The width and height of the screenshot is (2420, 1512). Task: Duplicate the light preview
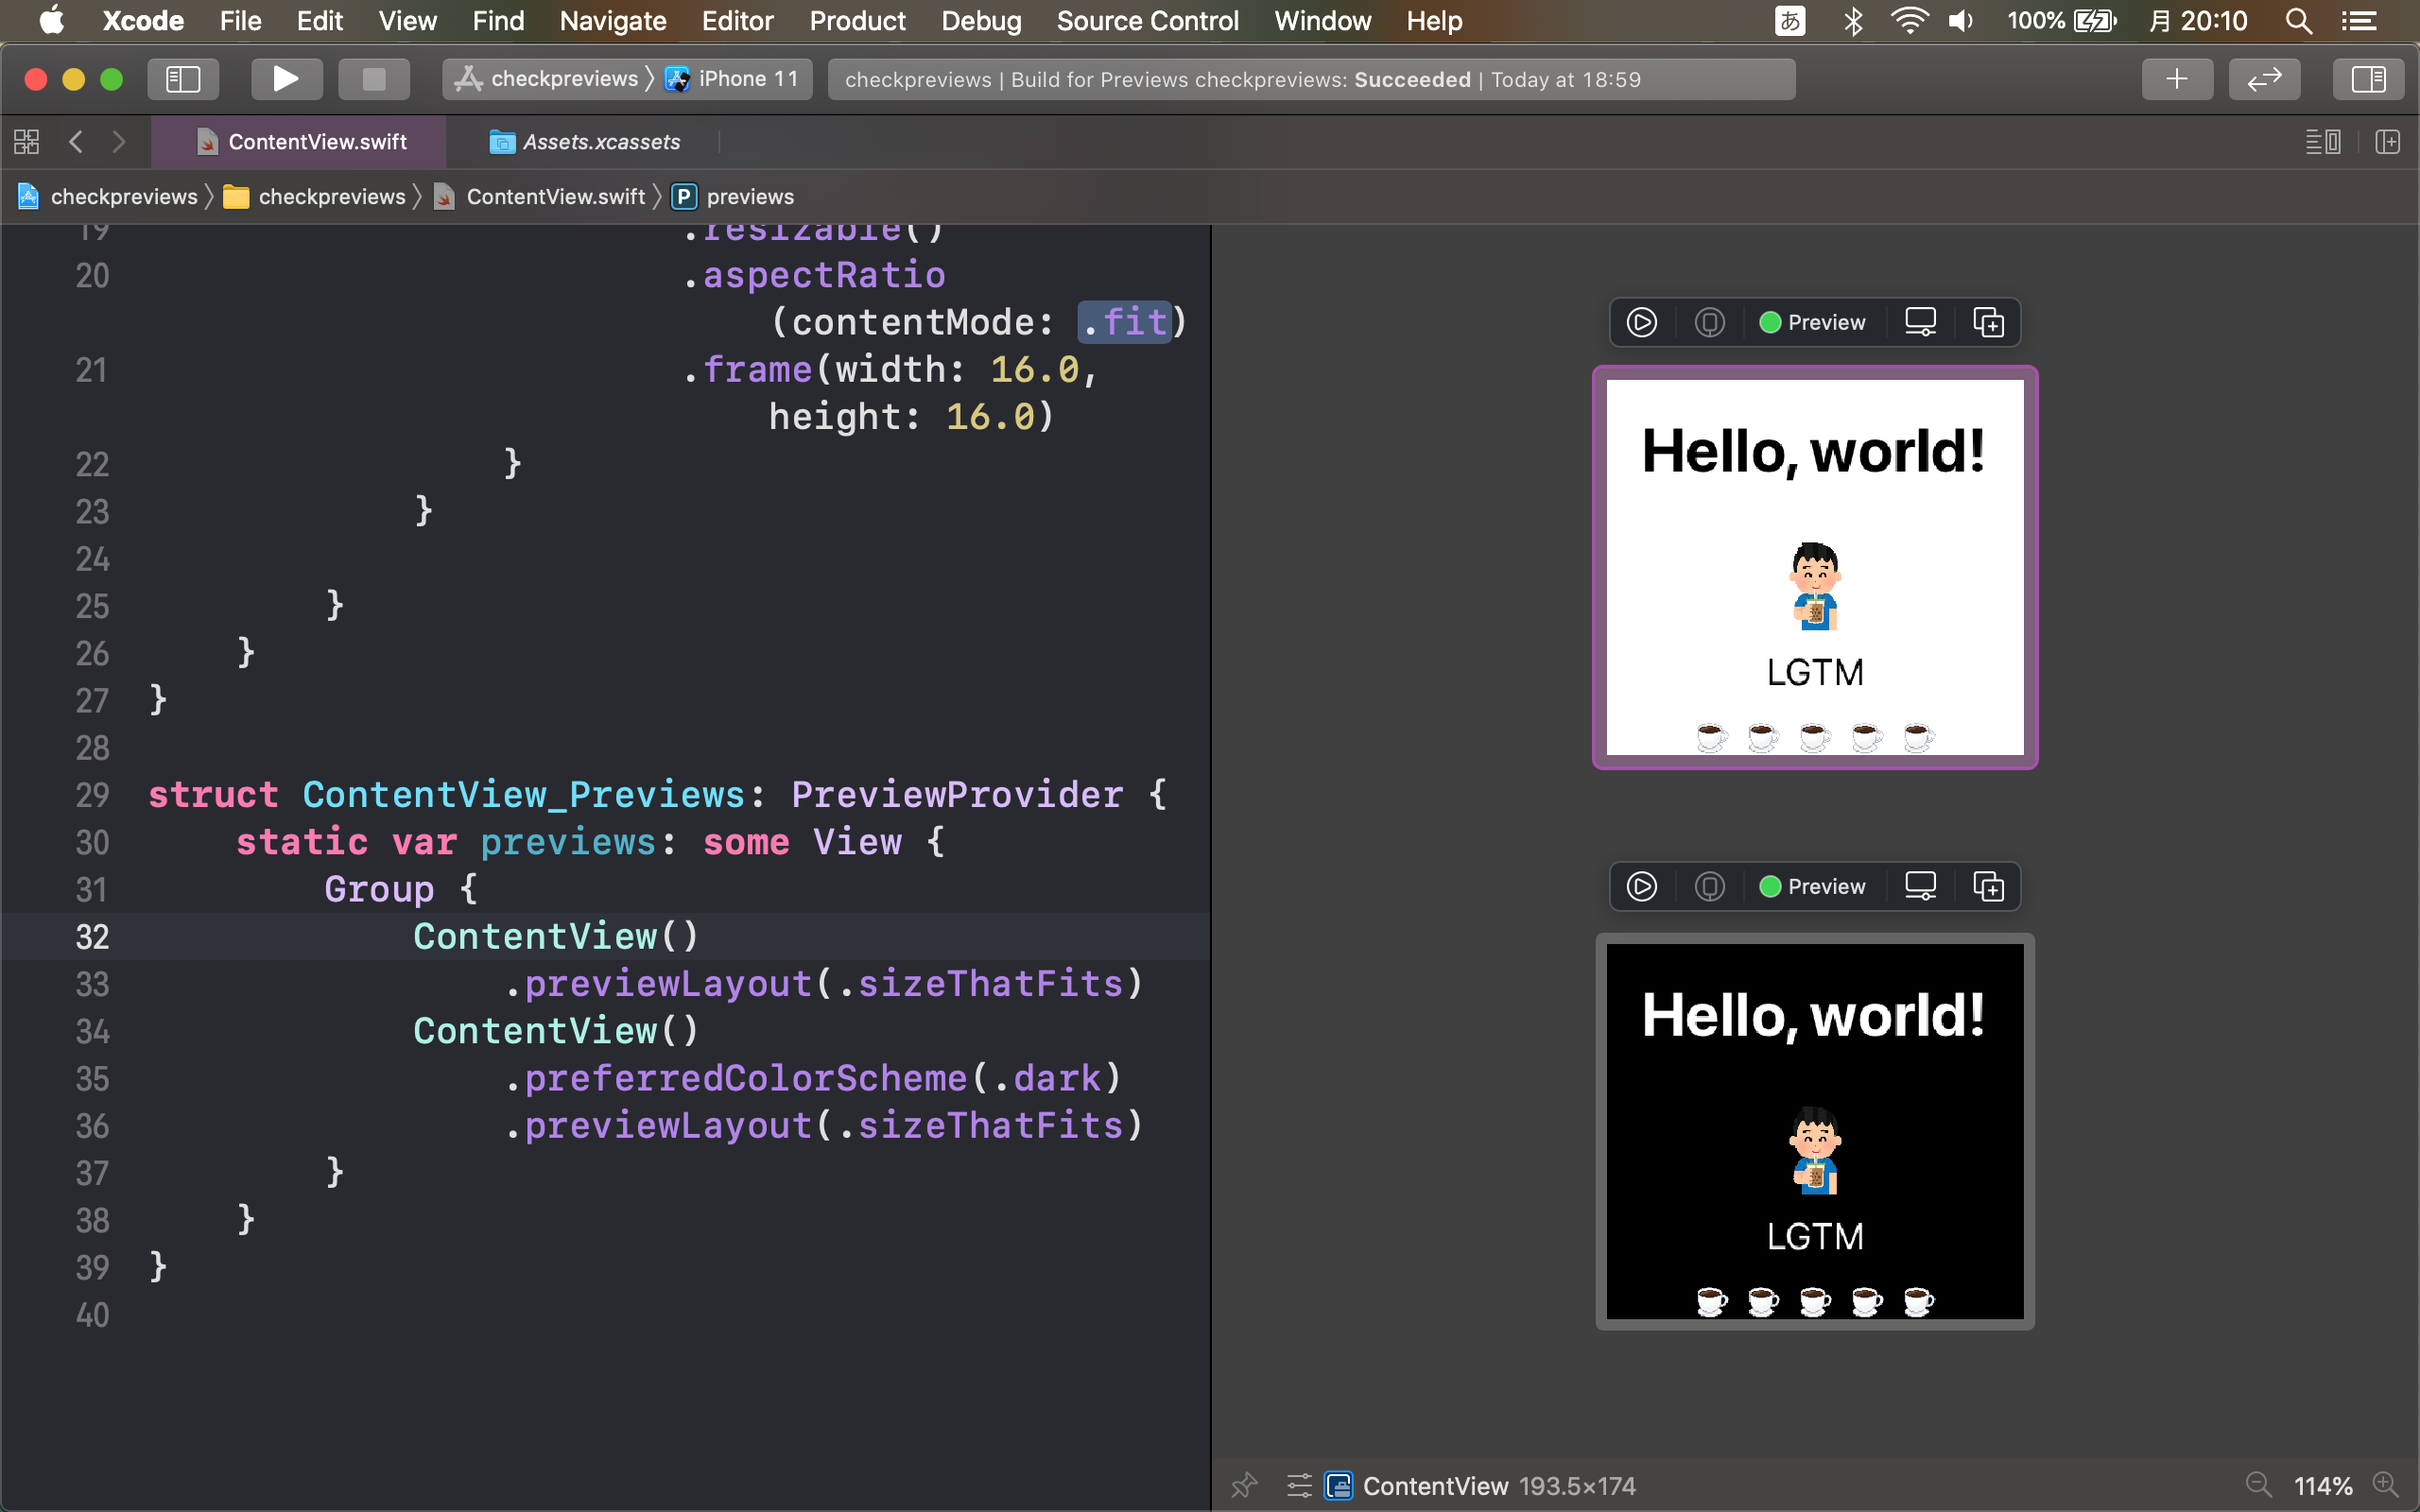[x=1988, y=322]
